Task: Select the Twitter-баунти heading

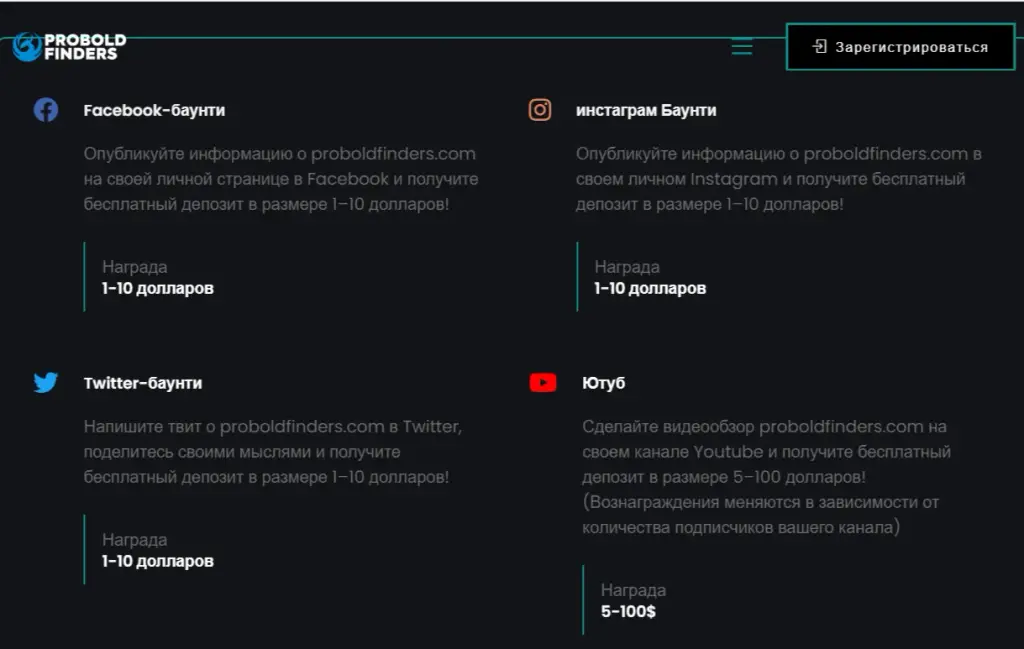Action: tap(143, 383)
